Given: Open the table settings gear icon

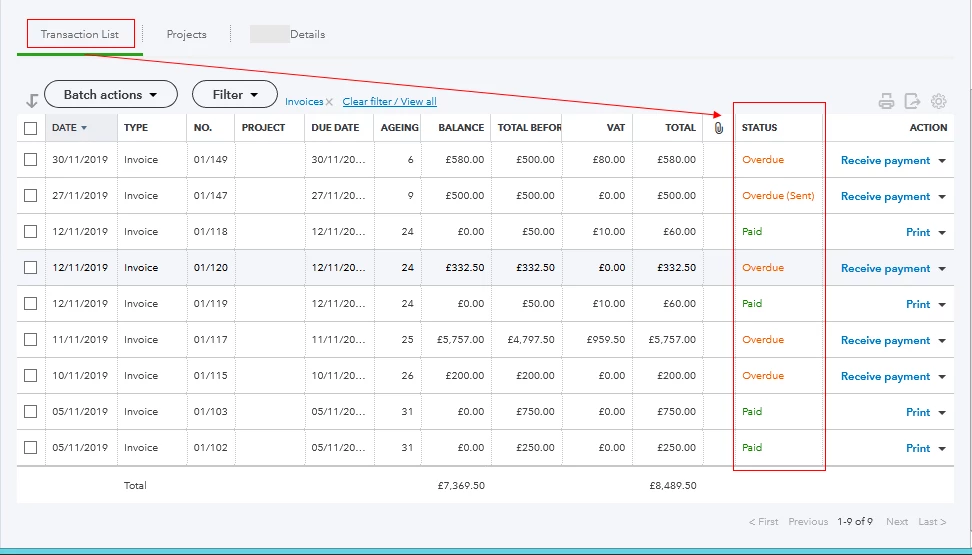Looking at the screenshot, I should click(x=939, y=101).
